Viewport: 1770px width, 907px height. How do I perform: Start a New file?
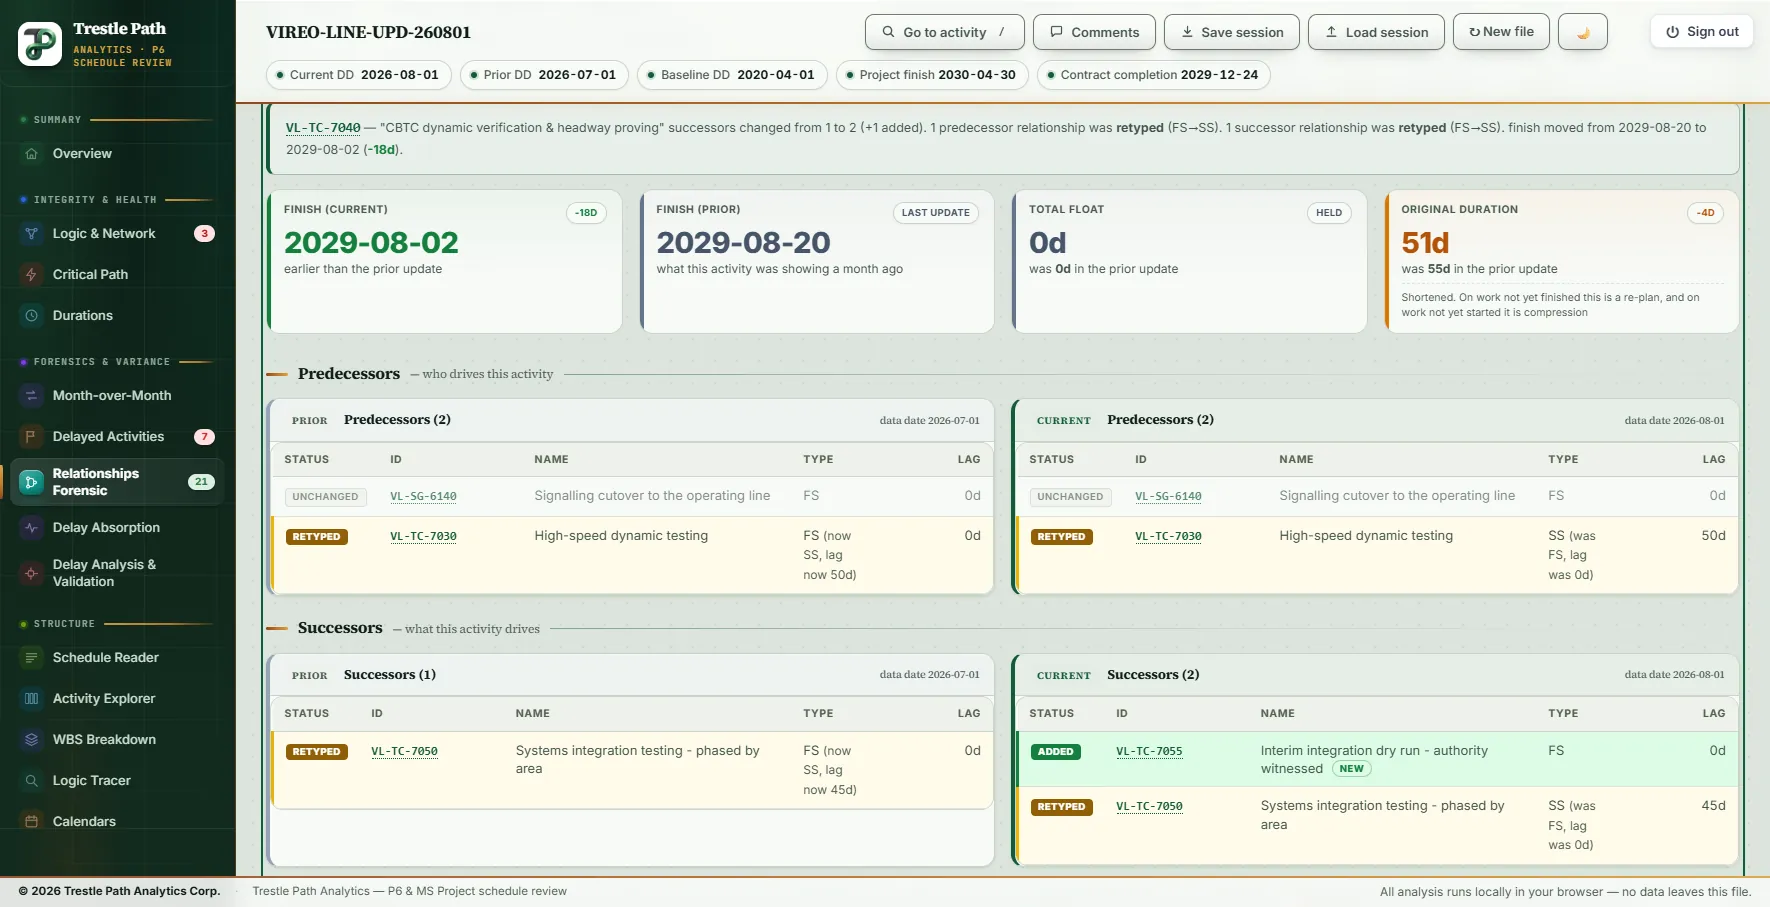click(1501, 32)
